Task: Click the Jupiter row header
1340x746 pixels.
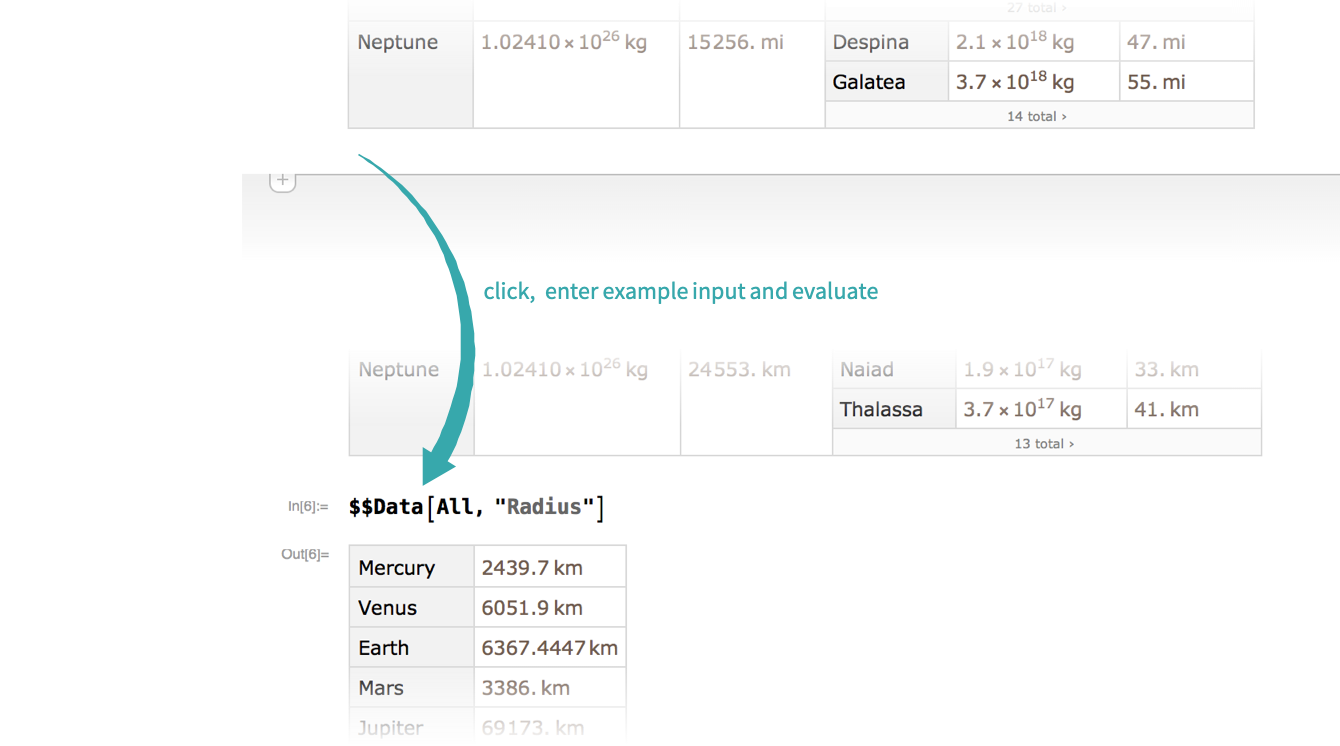Action: (x=391, y=727)
